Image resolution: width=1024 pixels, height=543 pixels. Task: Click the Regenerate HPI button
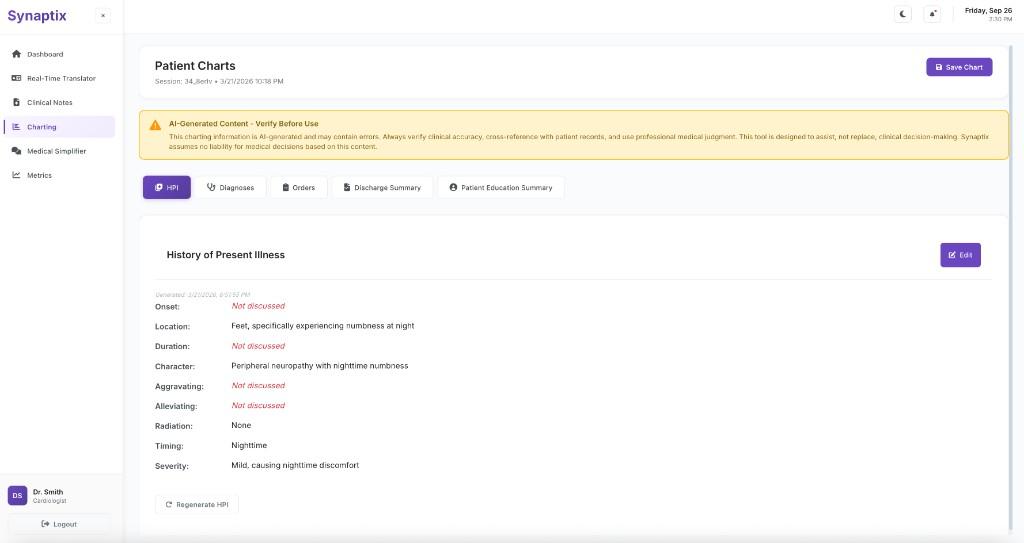pyautogui.click(x=197, y=505)
